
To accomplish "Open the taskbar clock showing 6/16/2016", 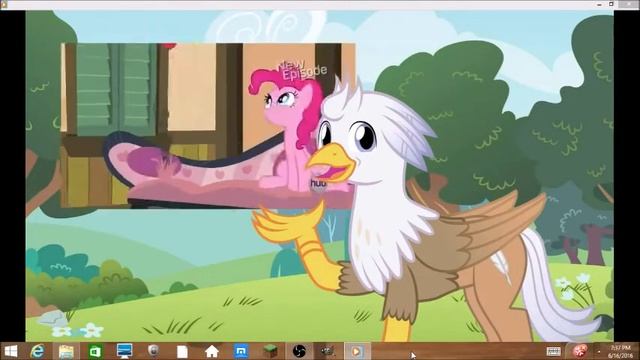I will coord(620,351).
